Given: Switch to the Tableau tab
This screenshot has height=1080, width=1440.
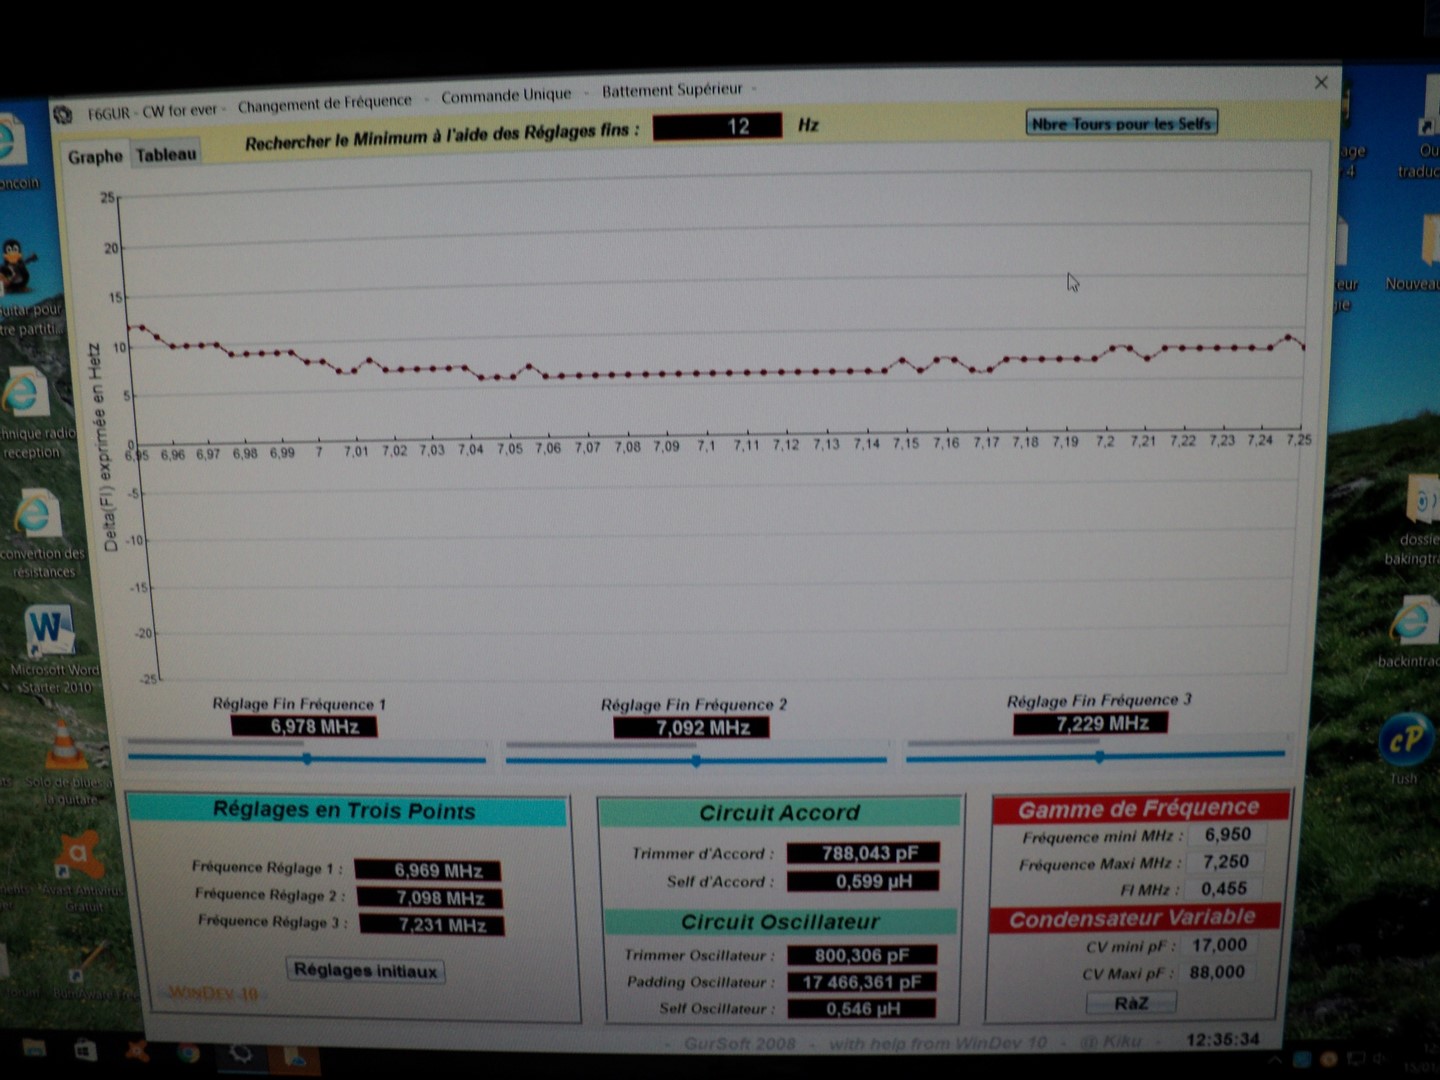Looking at the screenshot, I should pos(166,154).
